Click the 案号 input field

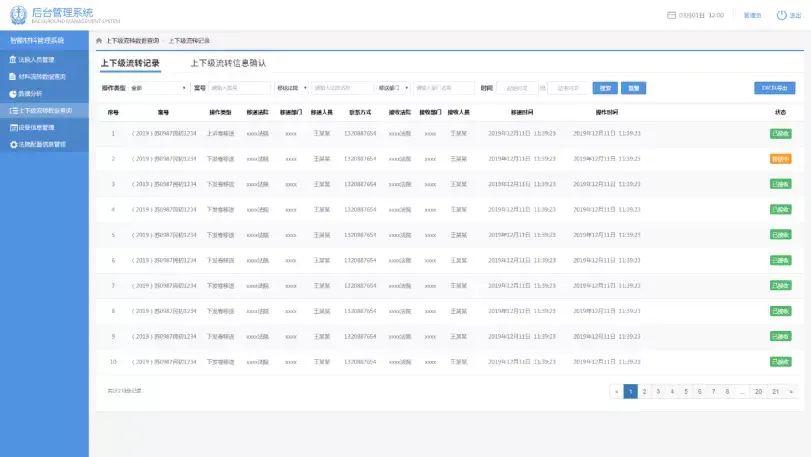pos(239,88)
